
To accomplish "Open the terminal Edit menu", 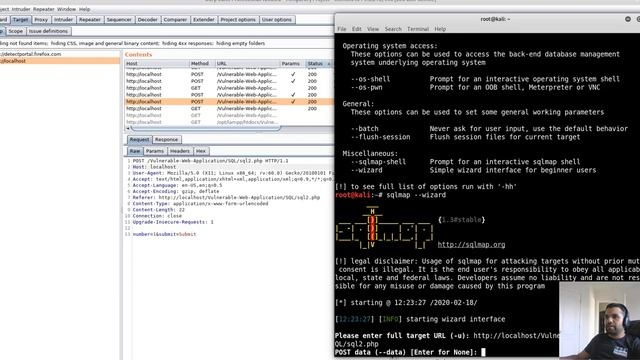I will (357, 29).
